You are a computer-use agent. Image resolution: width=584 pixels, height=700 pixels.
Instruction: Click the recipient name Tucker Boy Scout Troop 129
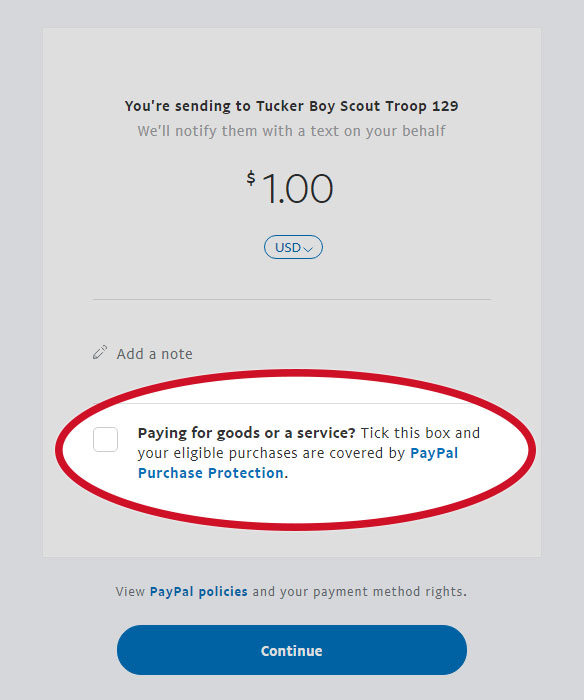[x=357, y=106]
